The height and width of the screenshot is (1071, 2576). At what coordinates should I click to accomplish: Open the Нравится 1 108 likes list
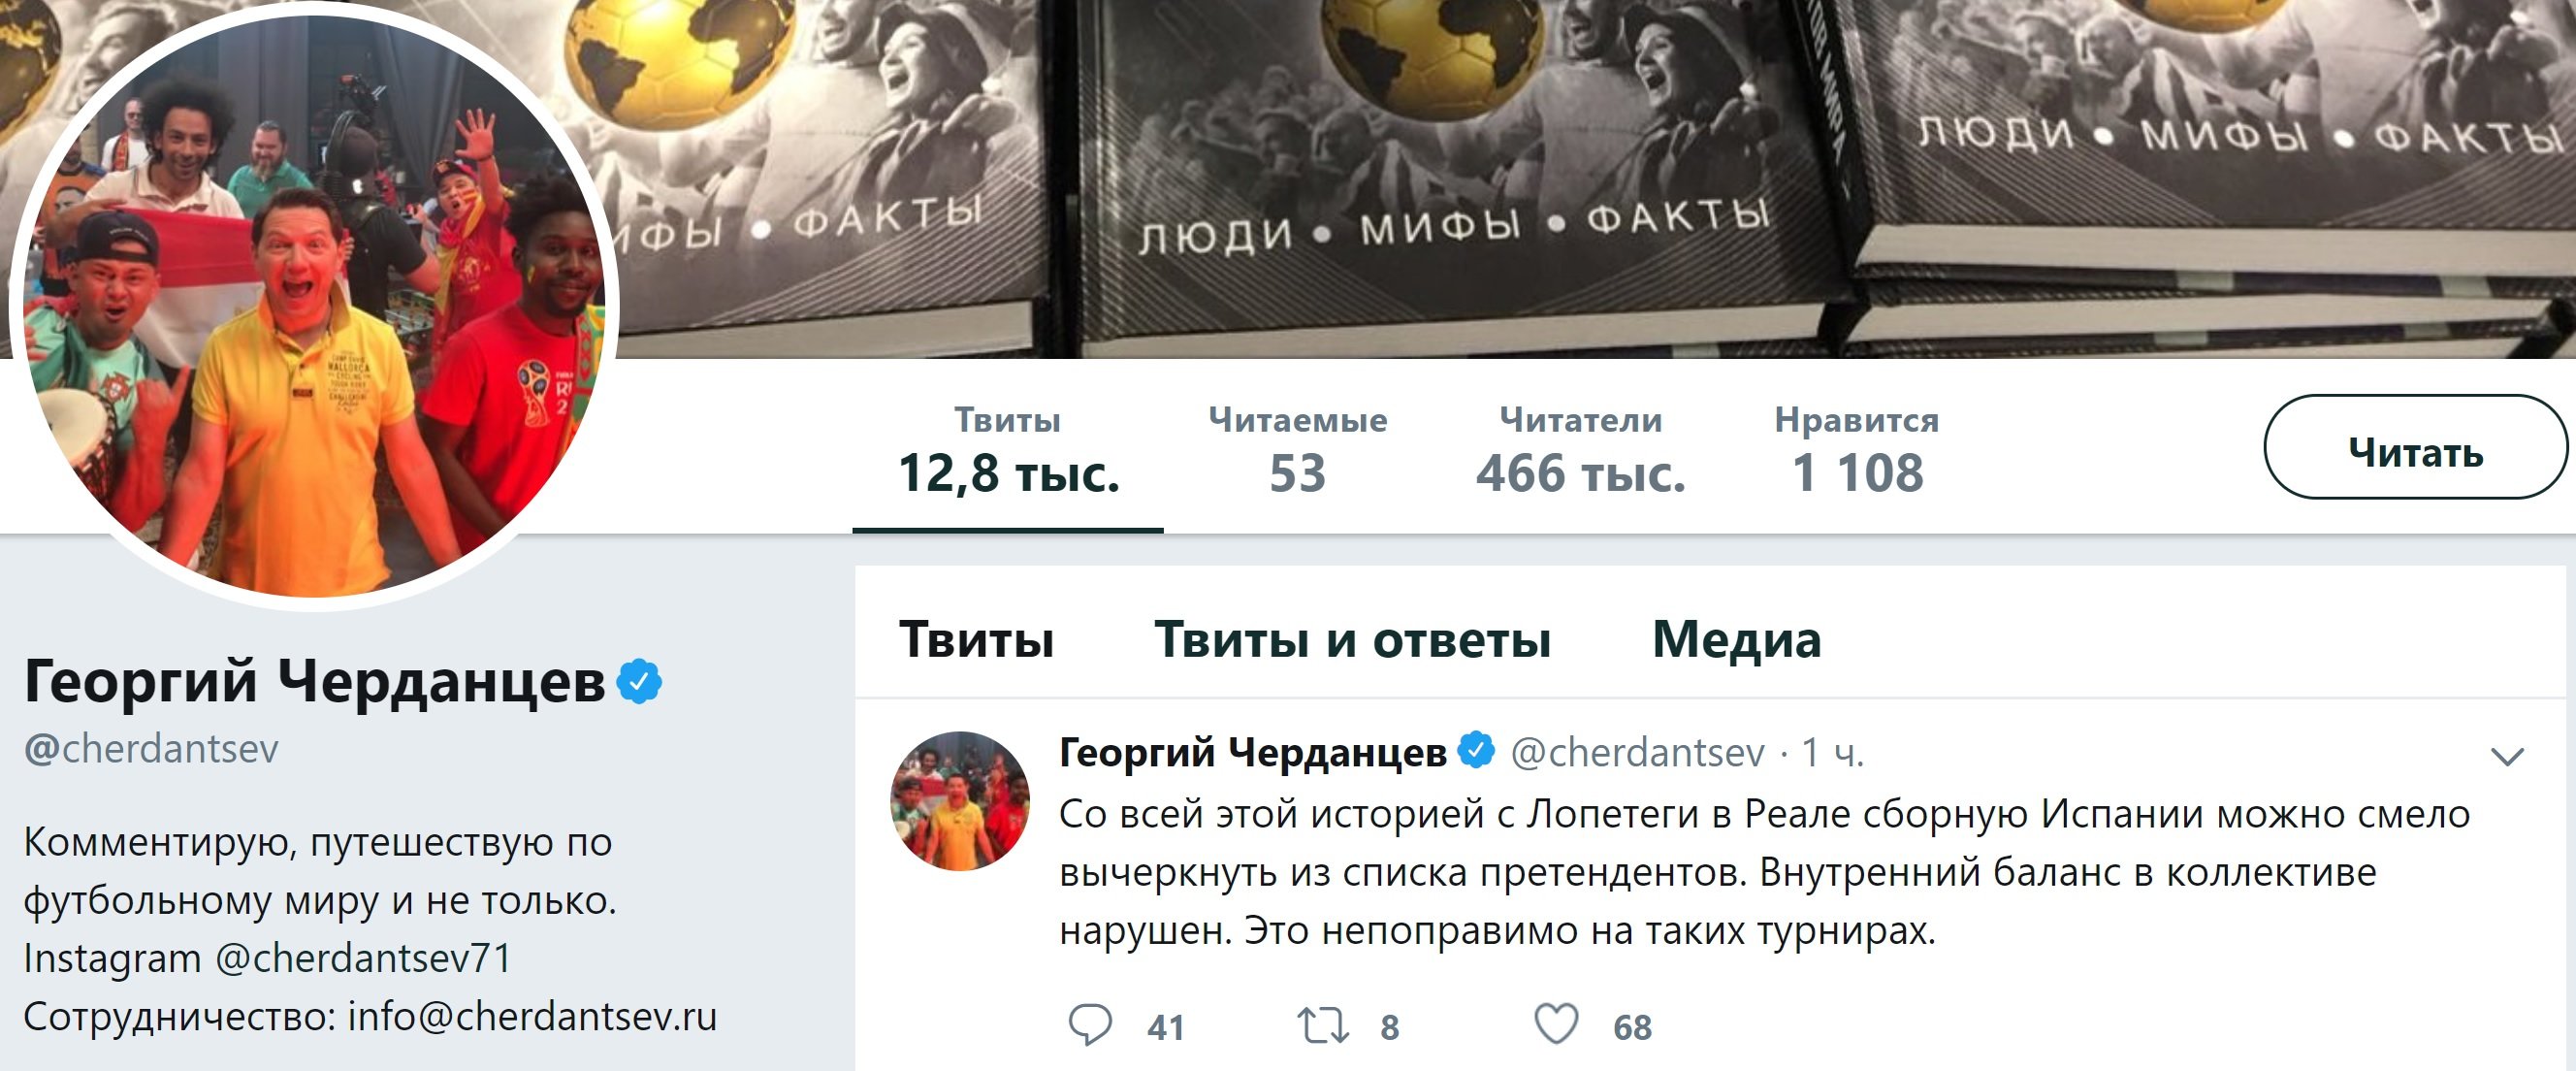pyautogui.click(x=1857, y=451)
